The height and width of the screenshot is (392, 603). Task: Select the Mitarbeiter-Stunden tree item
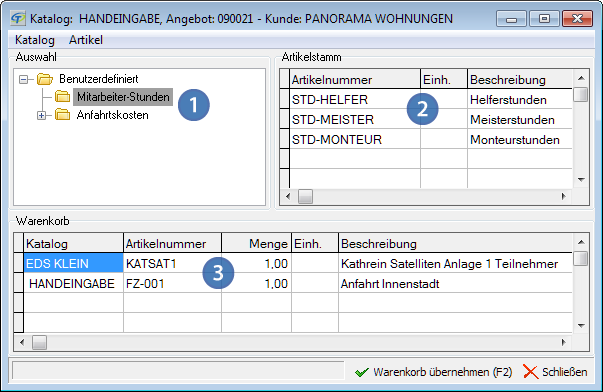coord(123,97)
